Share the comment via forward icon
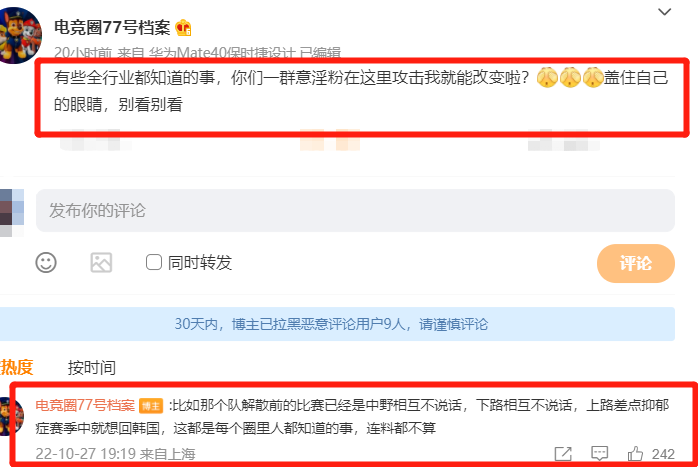This screenshot has width=698, height=467. click(563, 454)
